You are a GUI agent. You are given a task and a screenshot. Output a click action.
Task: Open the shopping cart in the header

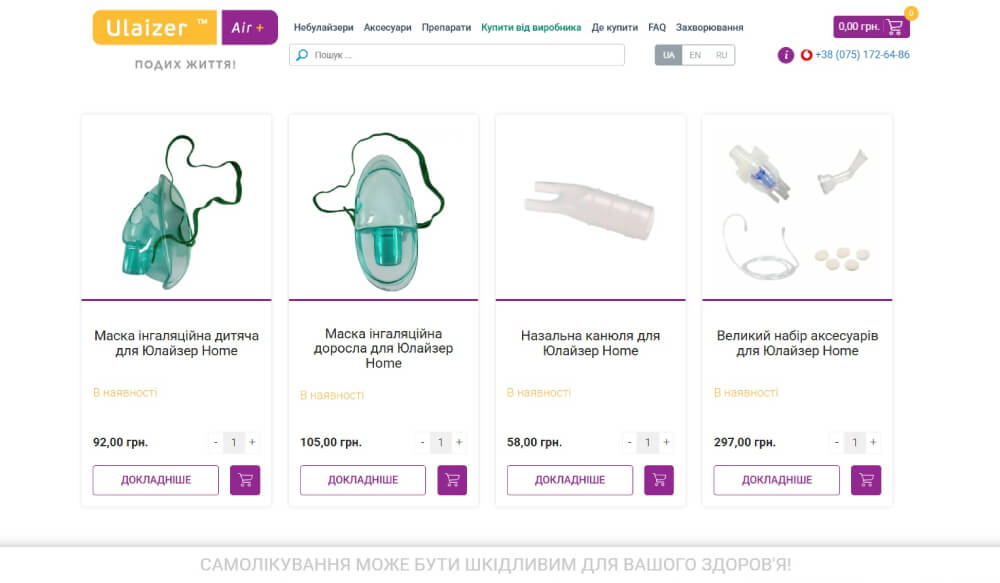pos(872,27)
